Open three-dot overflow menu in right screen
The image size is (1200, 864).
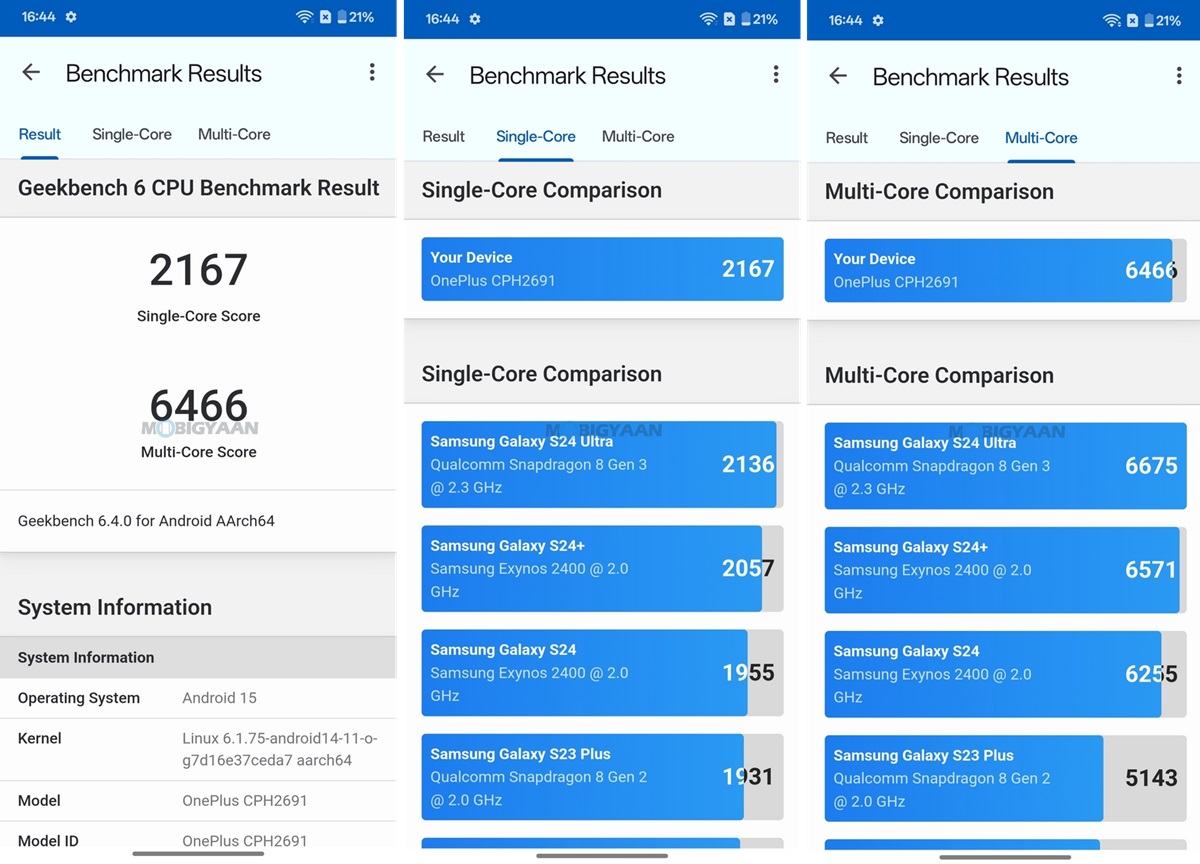(x=1179, y=76)
